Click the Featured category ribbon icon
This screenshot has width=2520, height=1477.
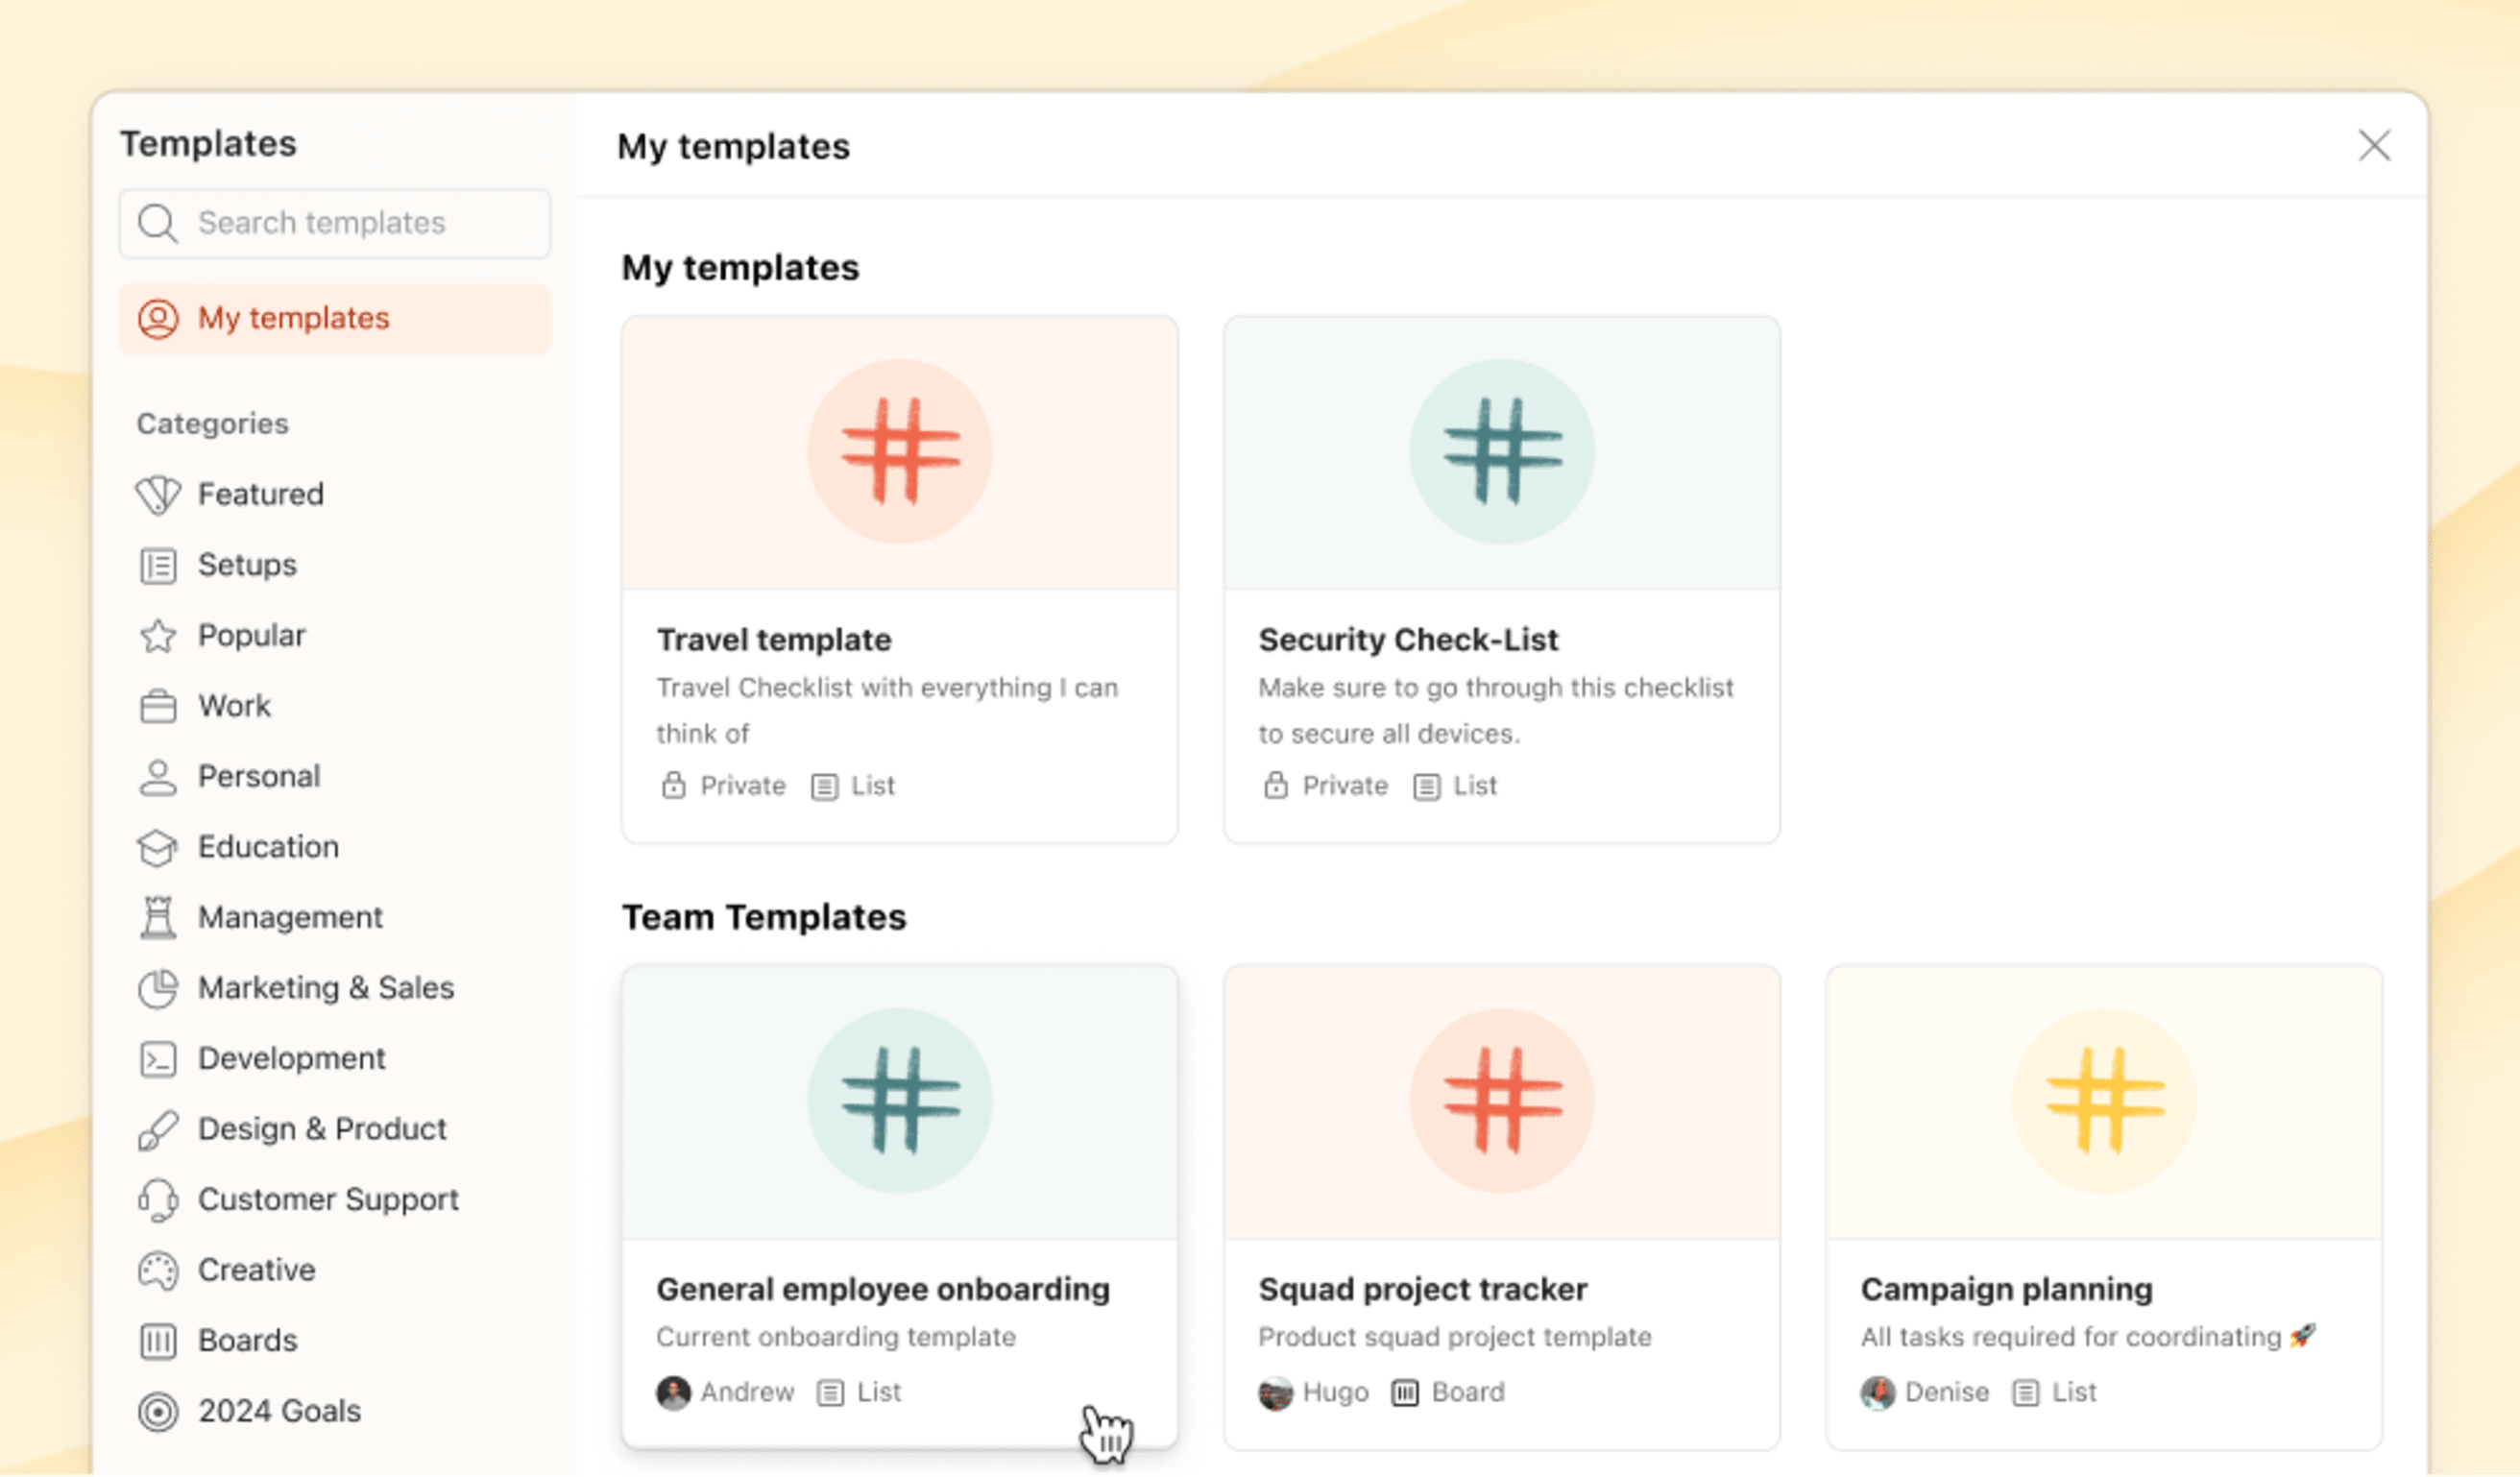158,494
